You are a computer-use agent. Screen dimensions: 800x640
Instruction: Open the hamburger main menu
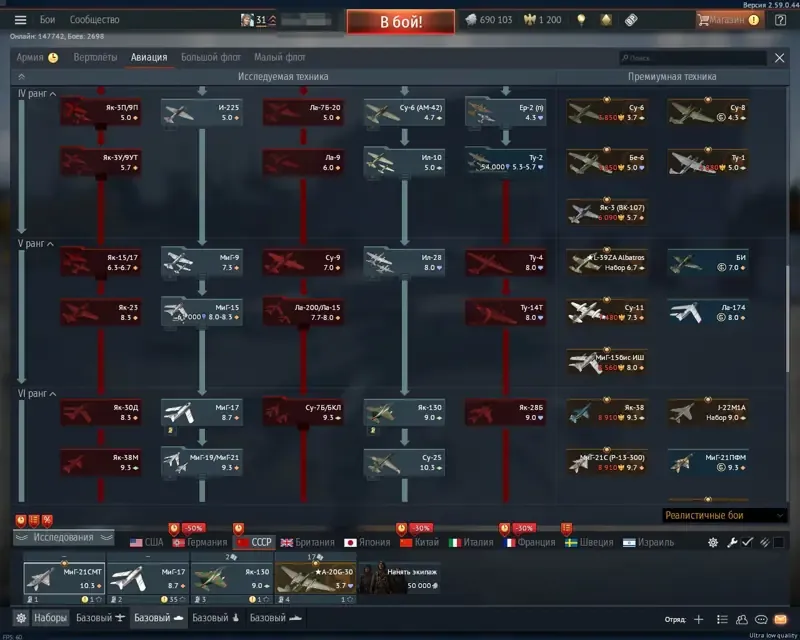20,20
